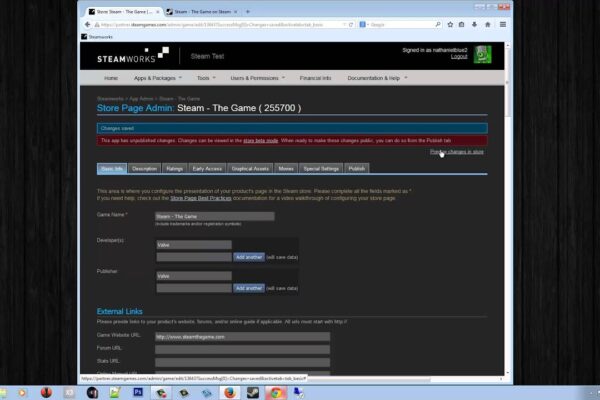
Task: Click the green user avatar image
Action: pyautogui.click(x=480, y=53)
